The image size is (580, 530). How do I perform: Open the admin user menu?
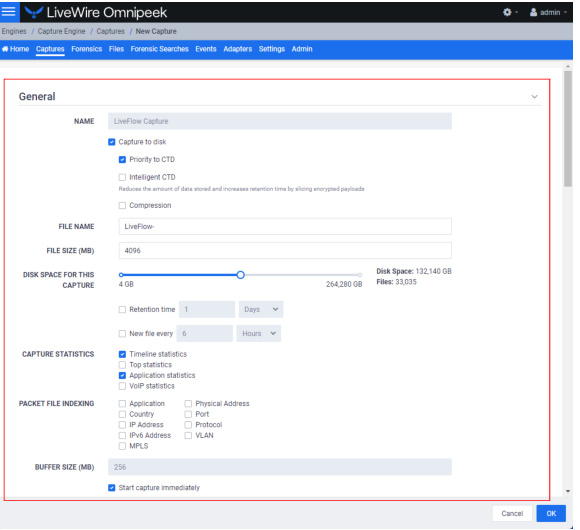548,12
